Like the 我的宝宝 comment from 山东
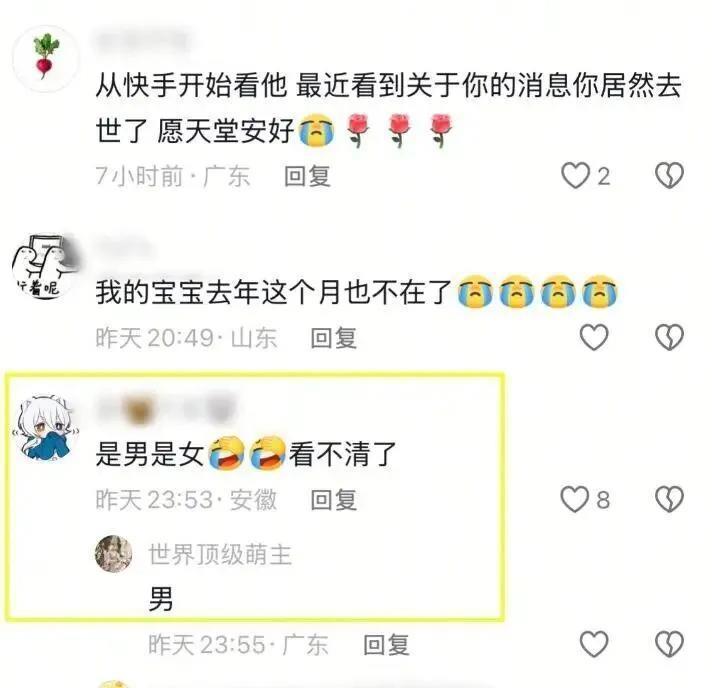Viewport: 712px width, 688px height. (594, 337)
